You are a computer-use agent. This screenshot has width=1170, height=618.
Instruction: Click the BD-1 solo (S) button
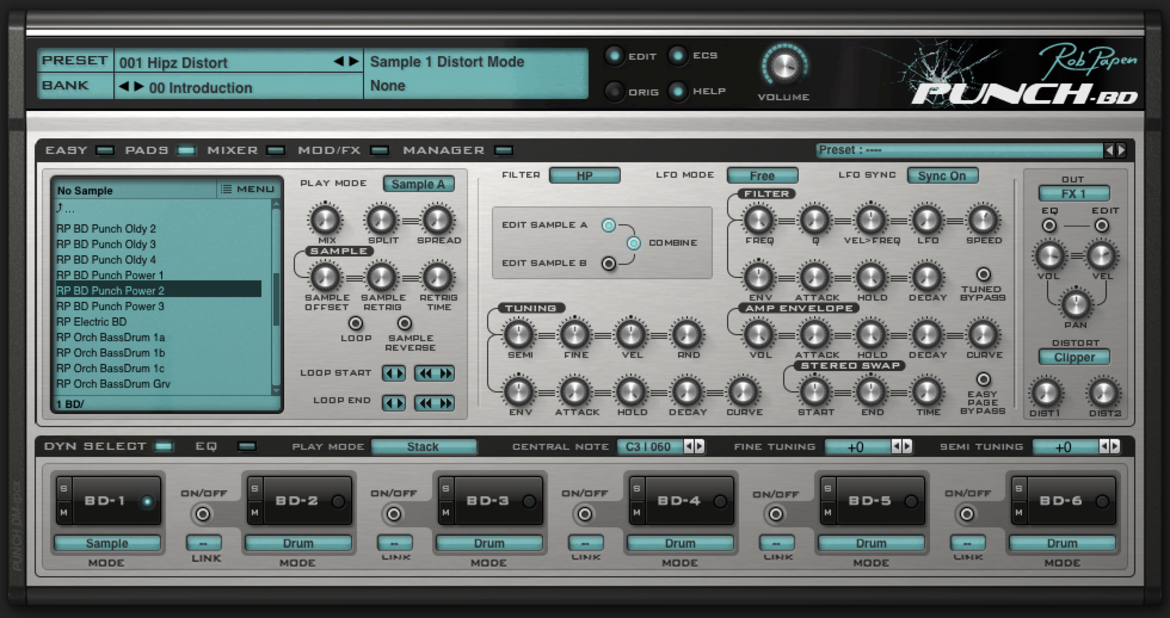[64, 489]
